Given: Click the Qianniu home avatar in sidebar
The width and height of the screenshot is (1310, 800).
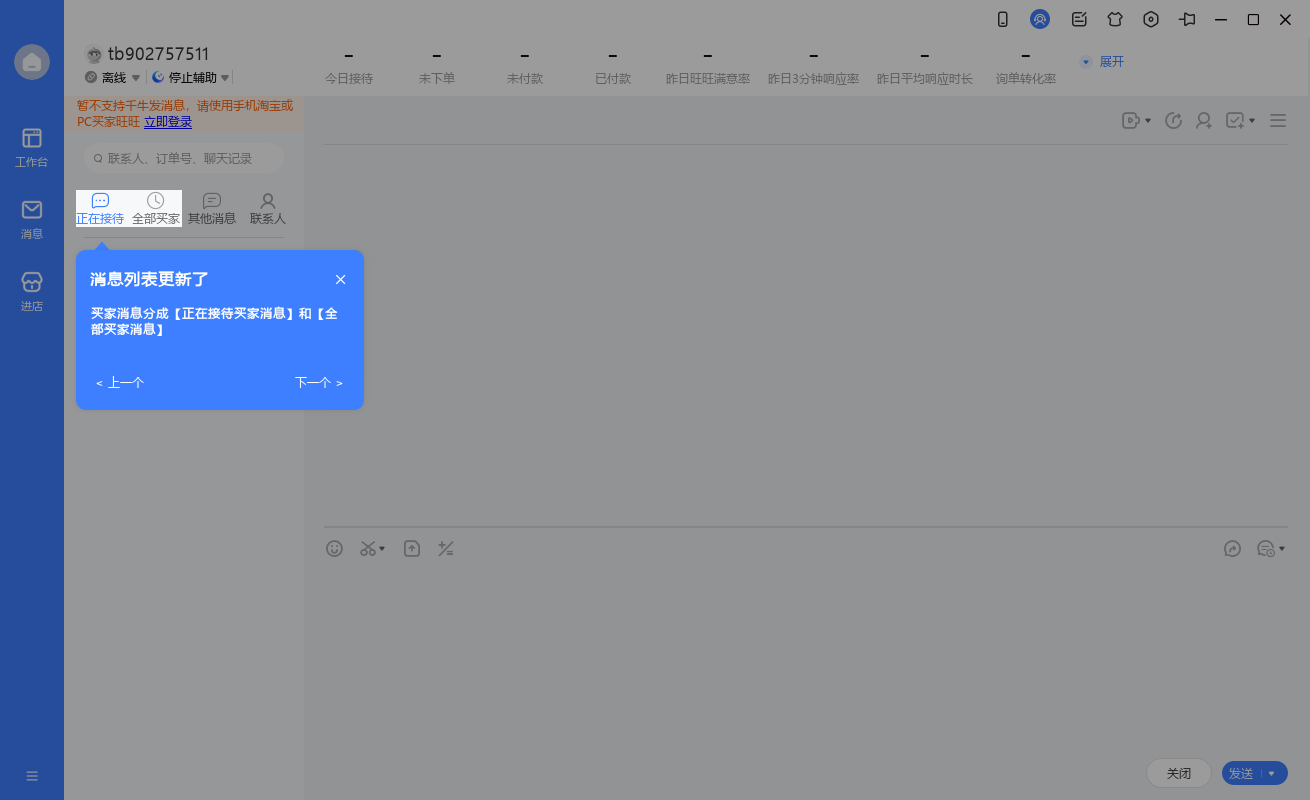Looking at the screenshot, I should [32, 62].
